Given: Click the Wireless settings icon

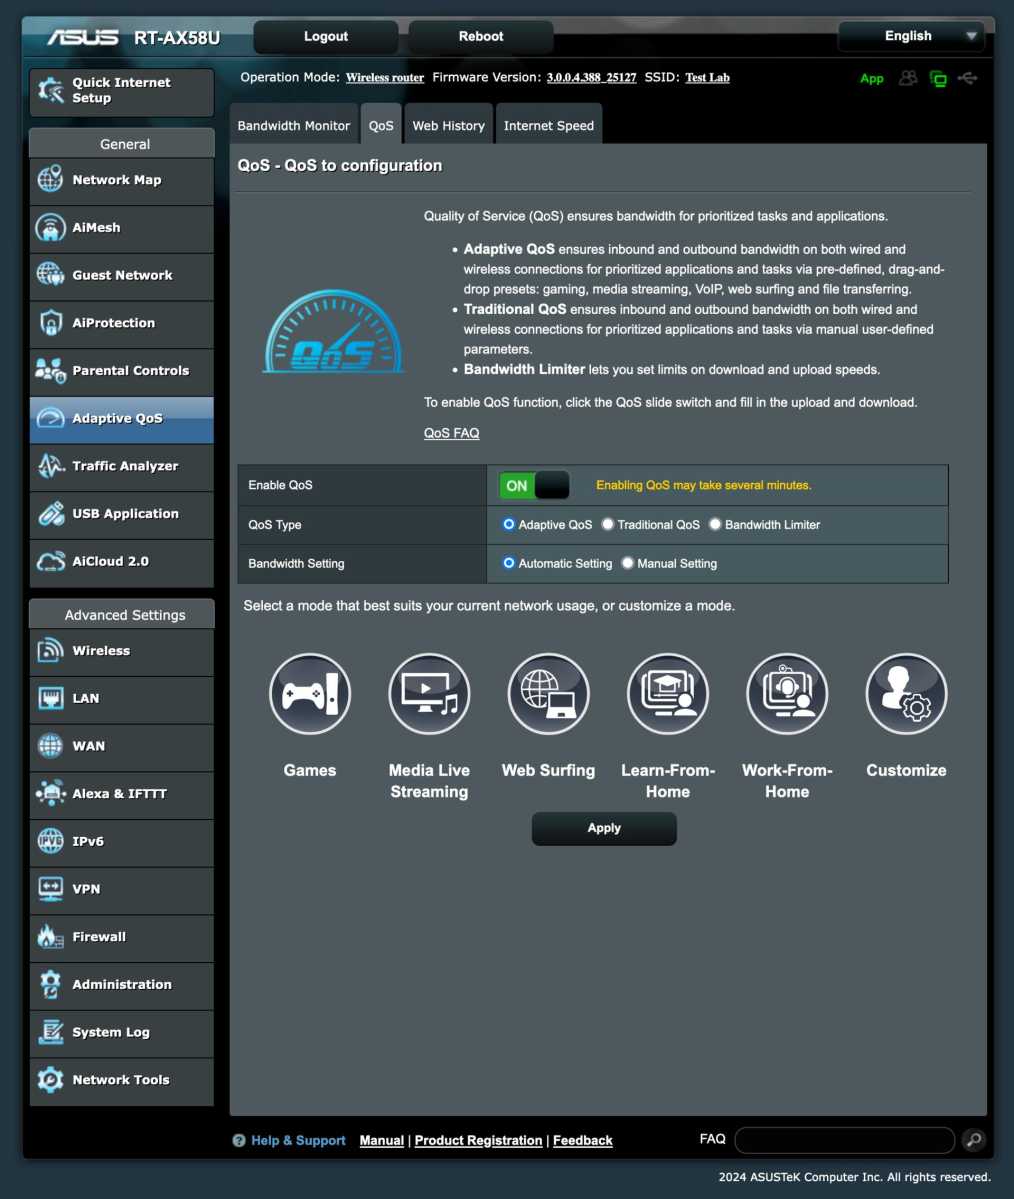Looking at the screenshot, I should 50,651.
